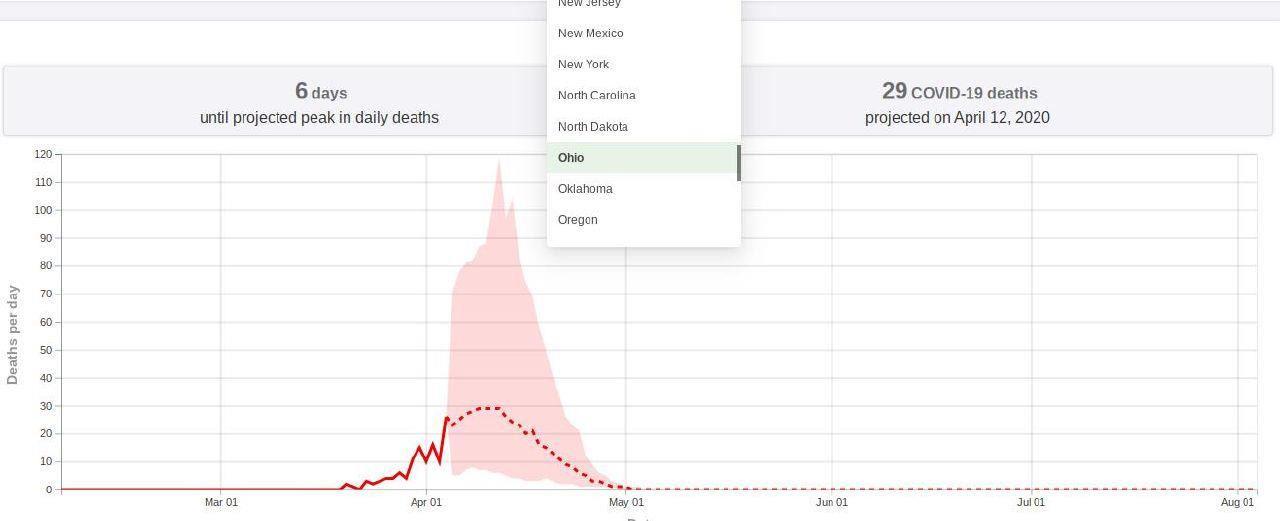Click the solid red observed deaths line peak
This screenshot has width=1280, height=521.
[447, 418]
